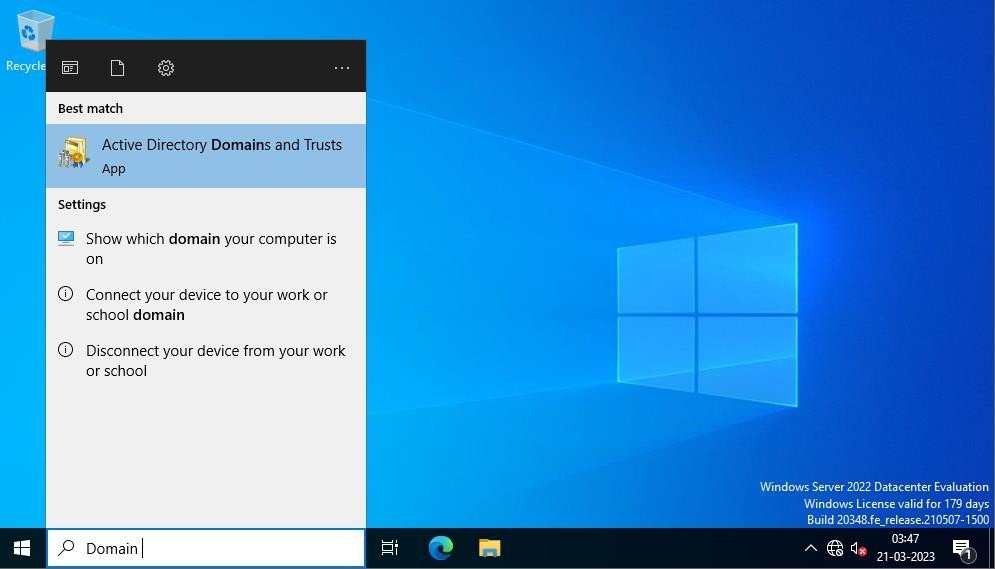Click the magnifier icon in the search box

coord(67,547)
